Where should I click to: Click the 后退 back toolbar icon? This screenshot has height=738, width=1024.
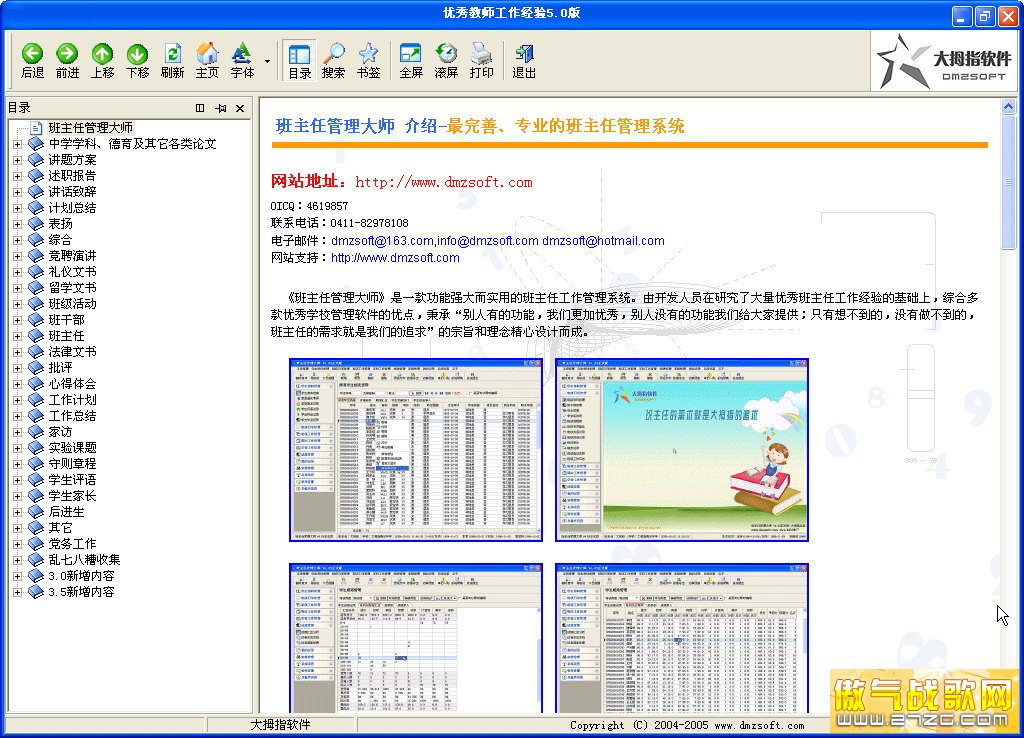pyautogui.click(x=32, y=61)
